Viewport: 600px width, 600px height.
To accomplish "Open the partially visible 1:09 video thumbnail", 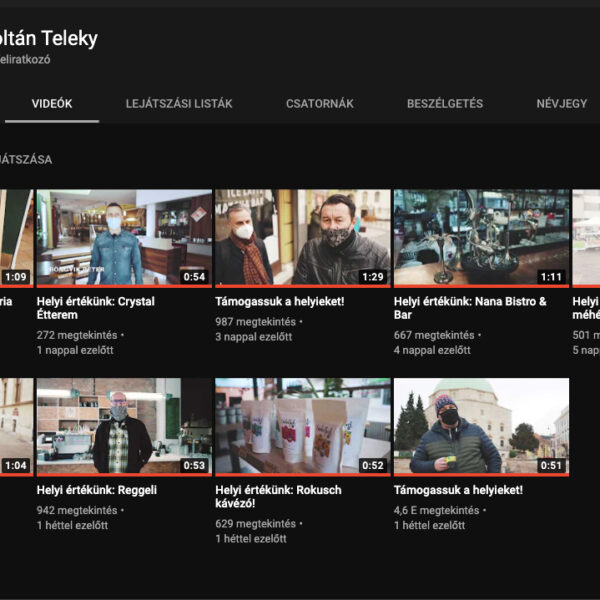I will pos(16,238).
